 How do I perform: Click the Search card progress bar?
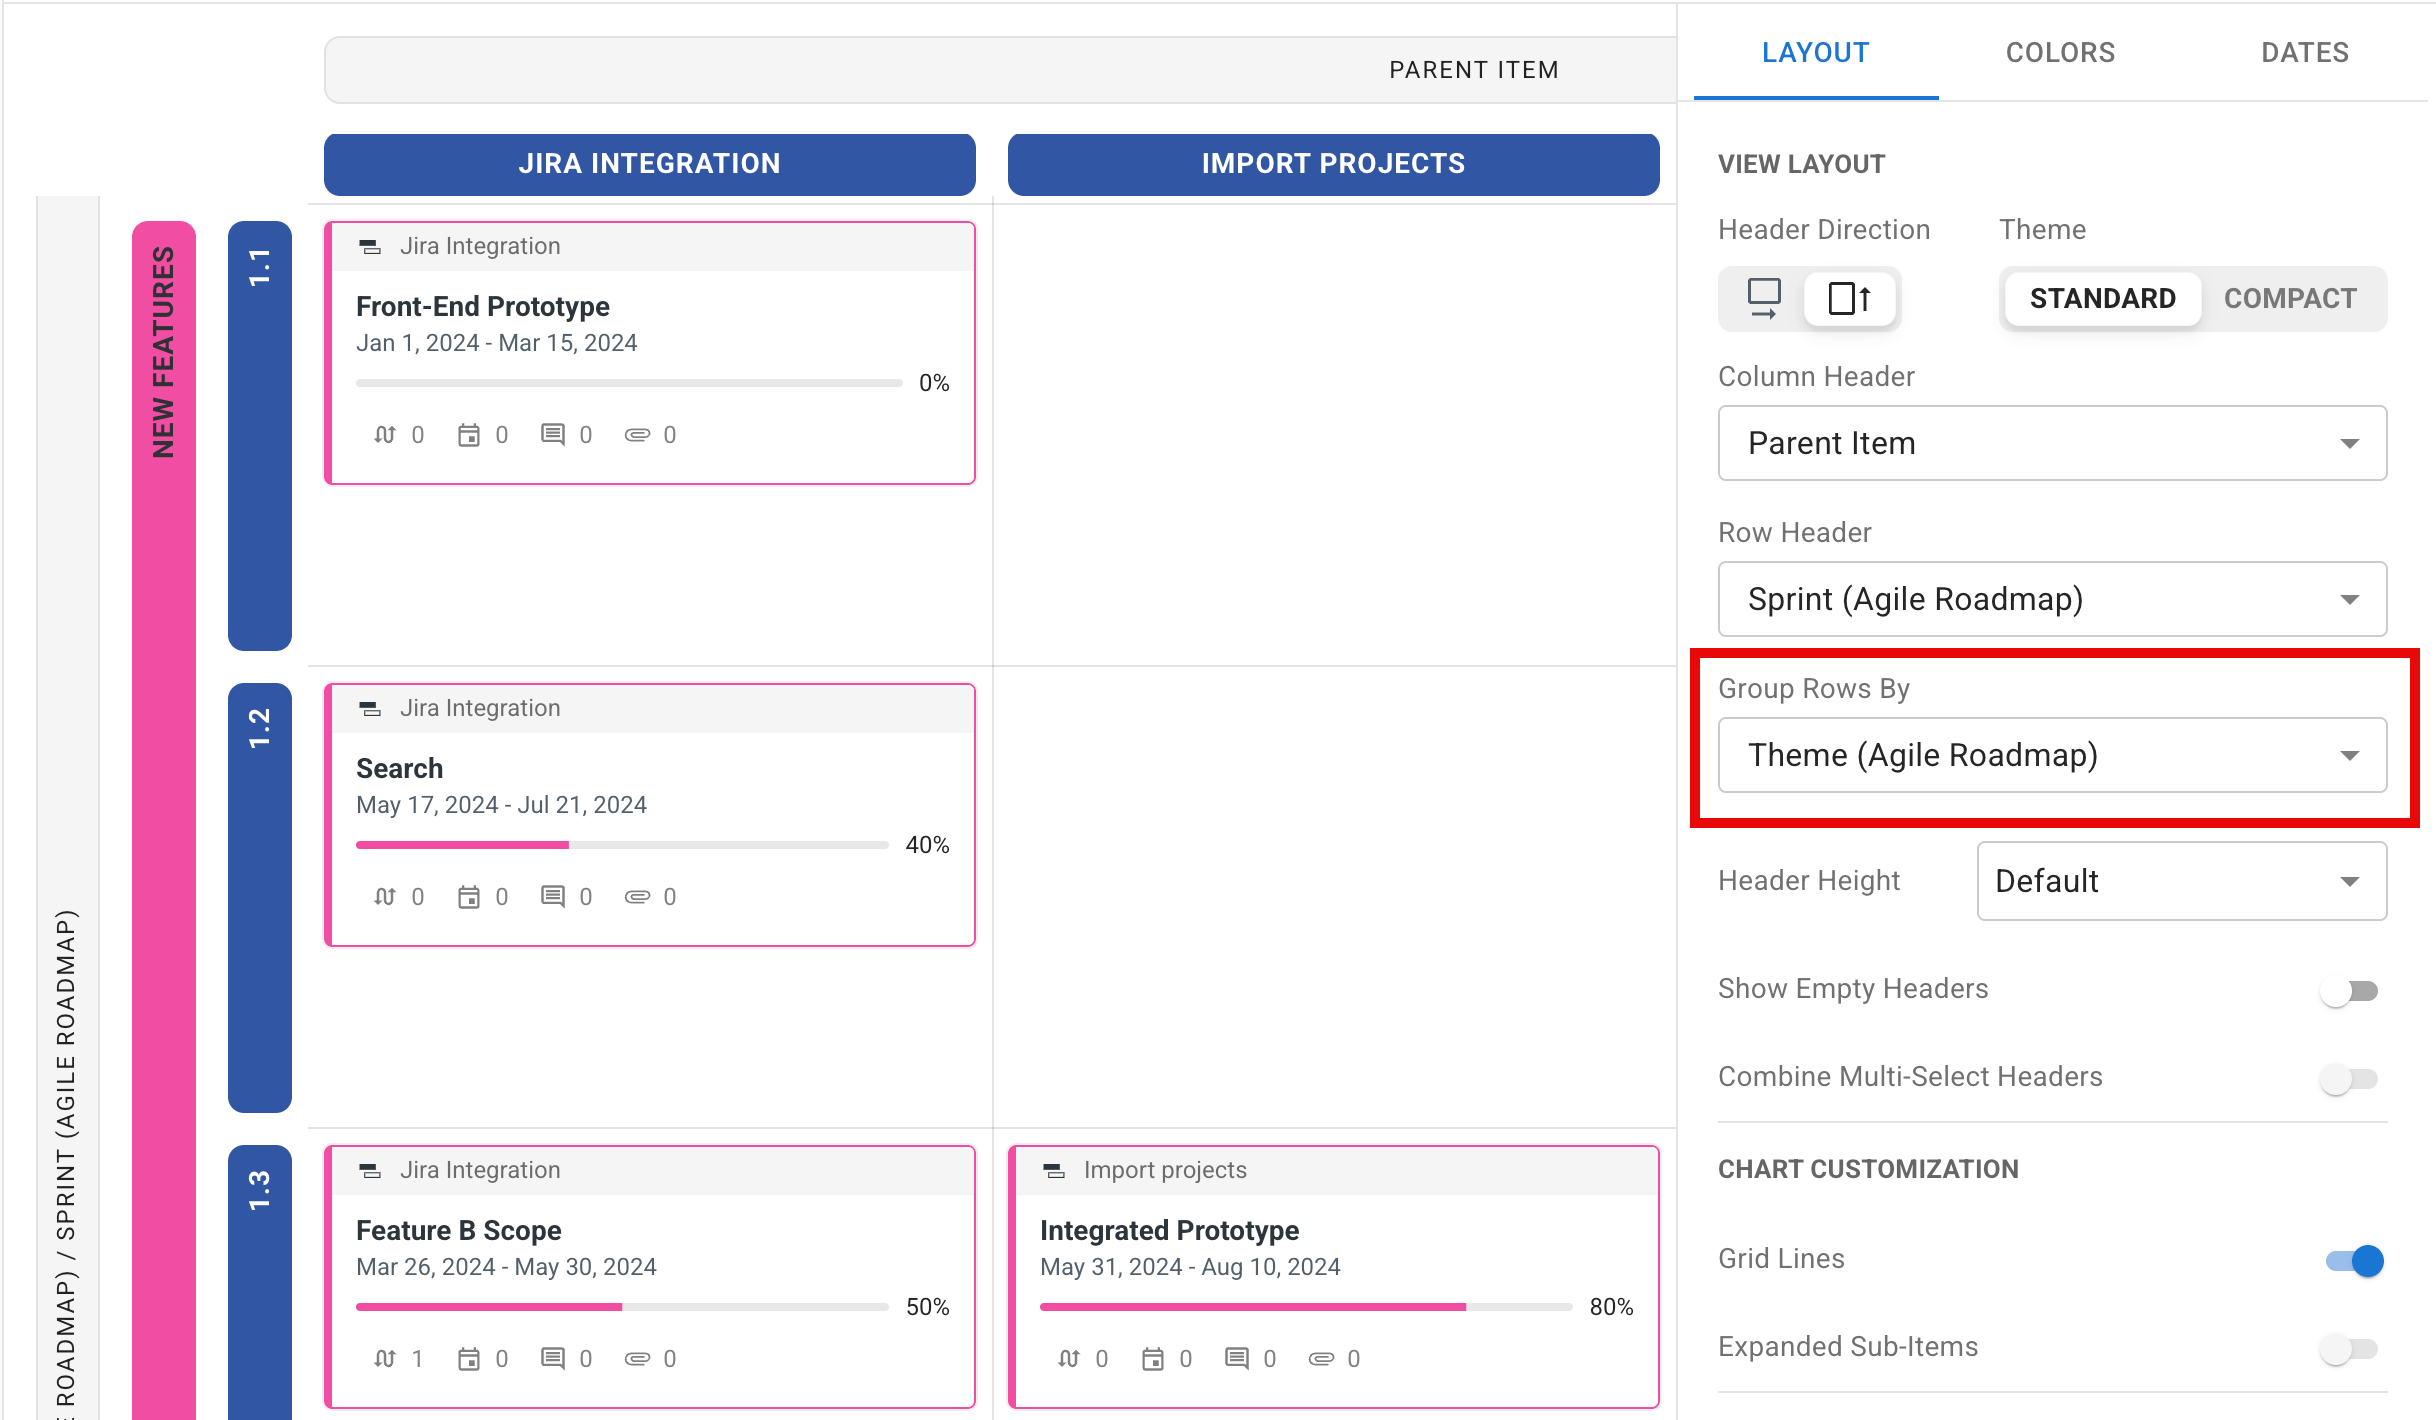click(x=622, y=844)
